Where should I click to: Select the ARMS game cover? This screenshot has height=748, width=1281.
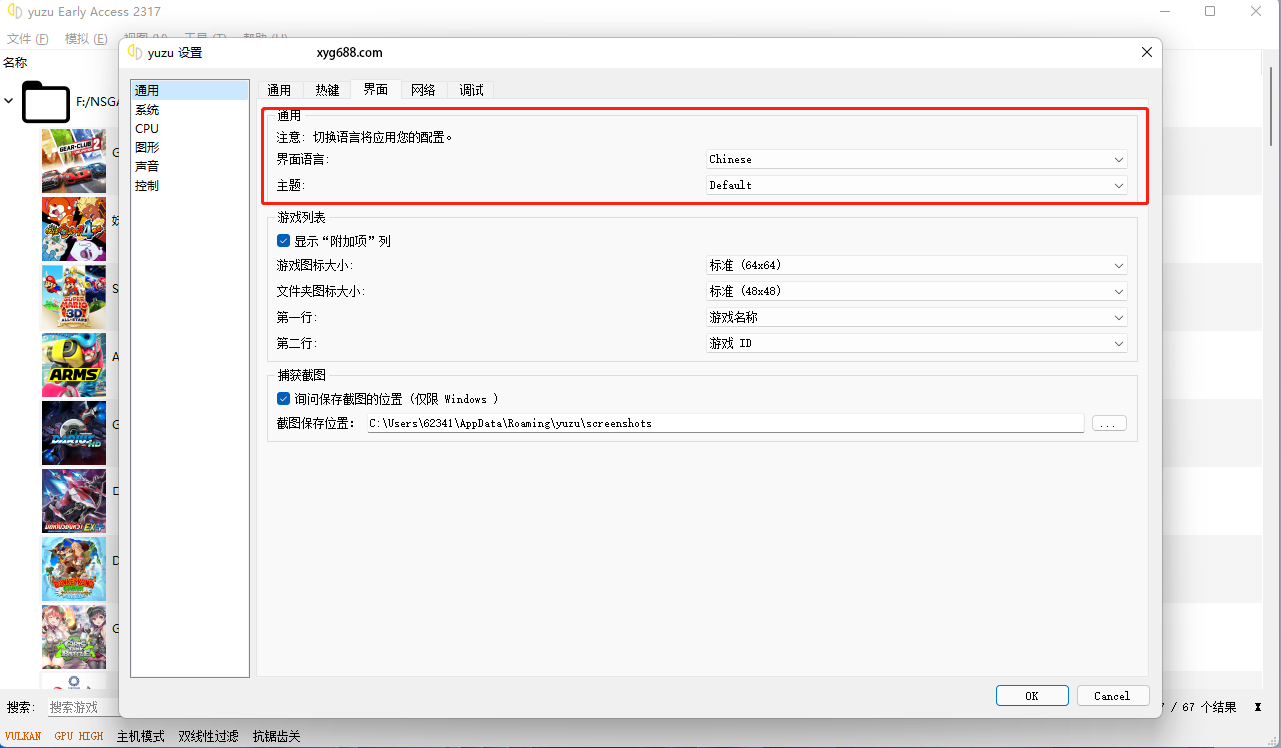click(73, 365)
